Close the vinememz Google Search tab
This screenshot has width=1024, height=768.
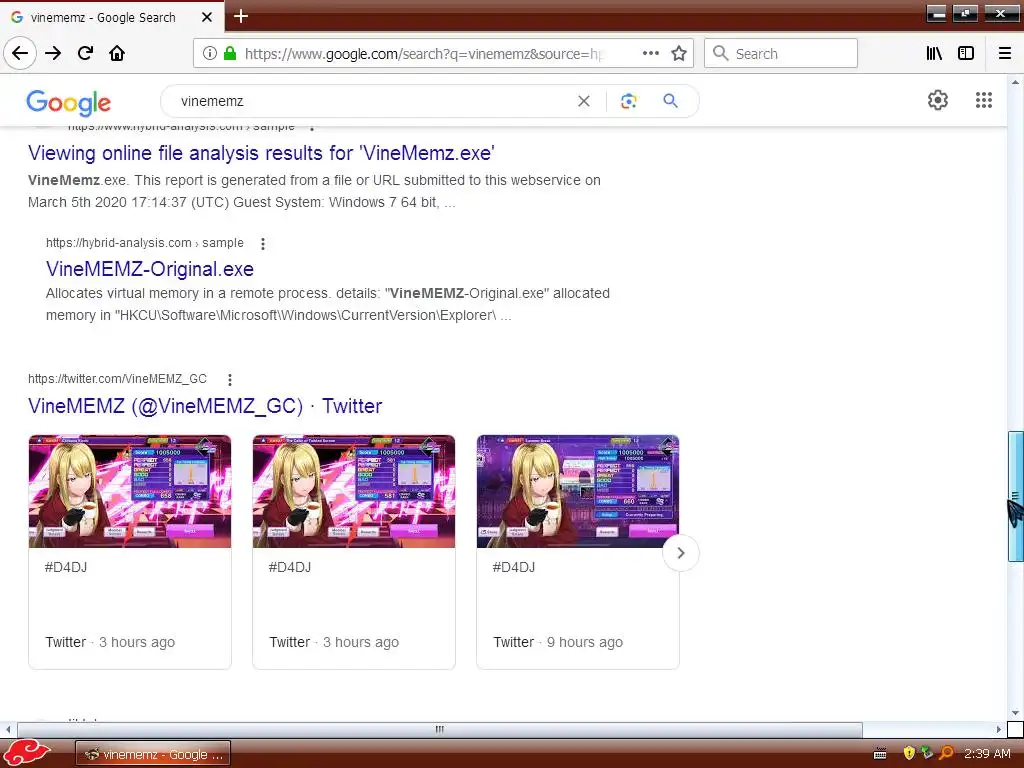coord(207,17)
